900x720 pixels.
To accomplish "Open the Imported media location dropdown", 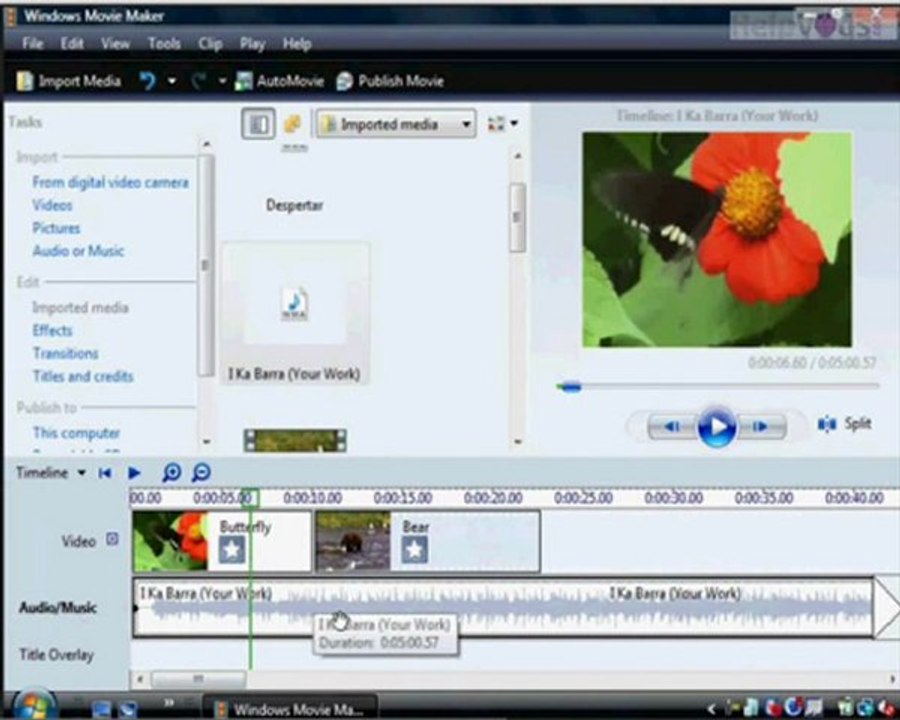I will [x=396, y=124].
